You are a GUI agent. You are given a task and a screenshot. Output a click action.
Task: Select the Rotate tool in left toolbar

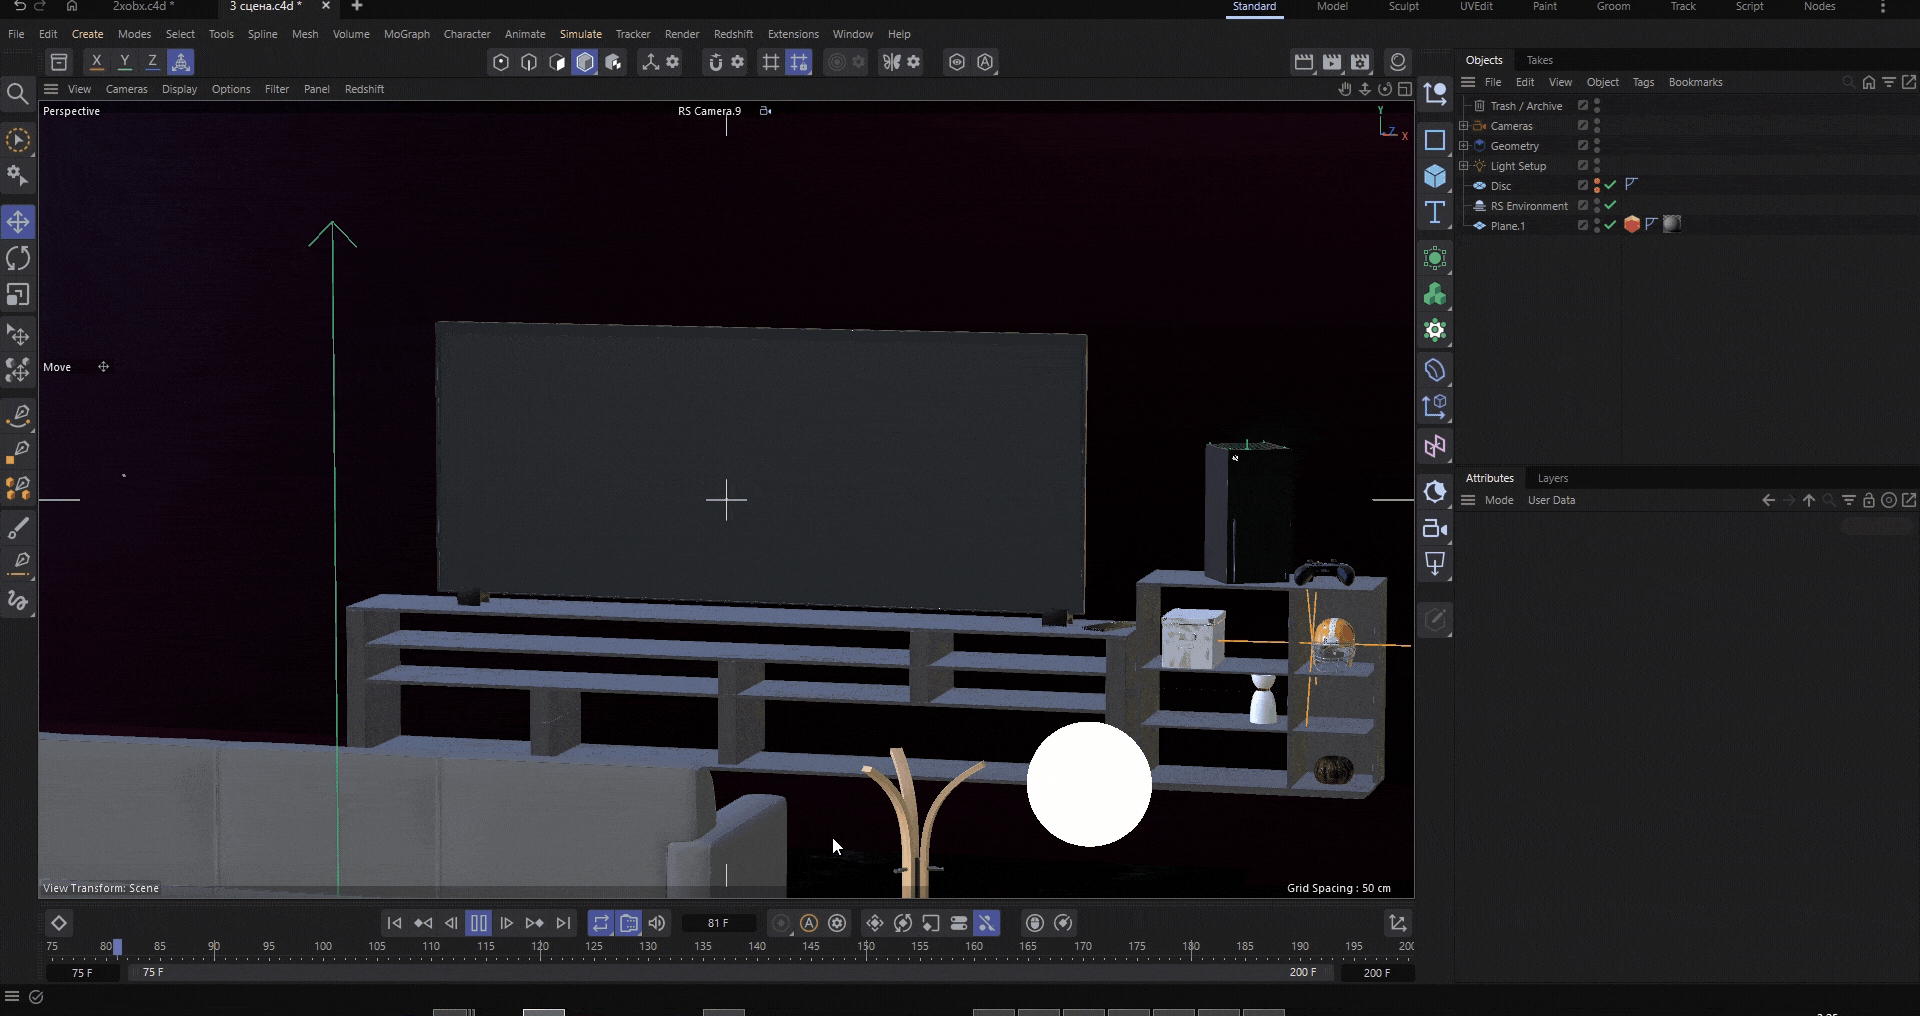pyautogui.click(x=18, y=258)
